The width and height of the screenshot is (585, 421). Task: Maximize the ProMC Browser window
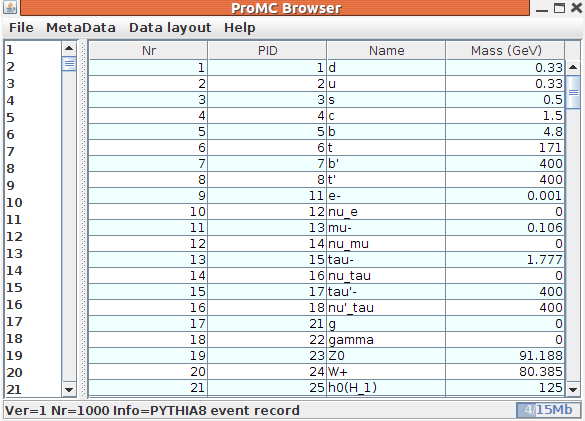click(x=559, y=8)
